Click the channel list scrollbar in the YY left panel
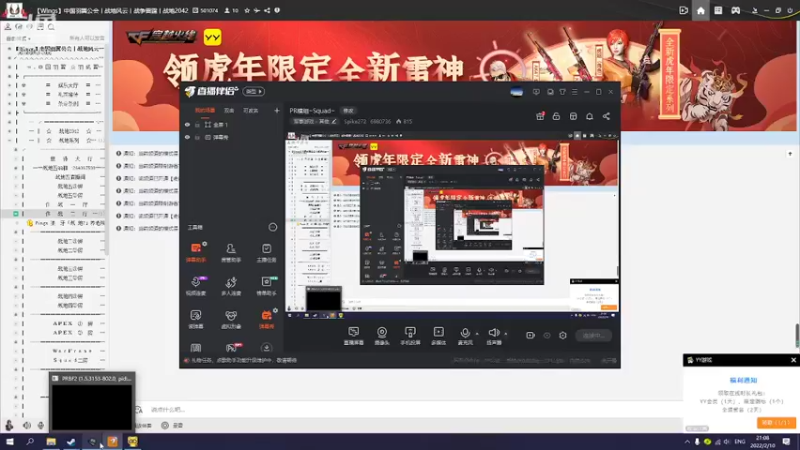 [107, 151]
